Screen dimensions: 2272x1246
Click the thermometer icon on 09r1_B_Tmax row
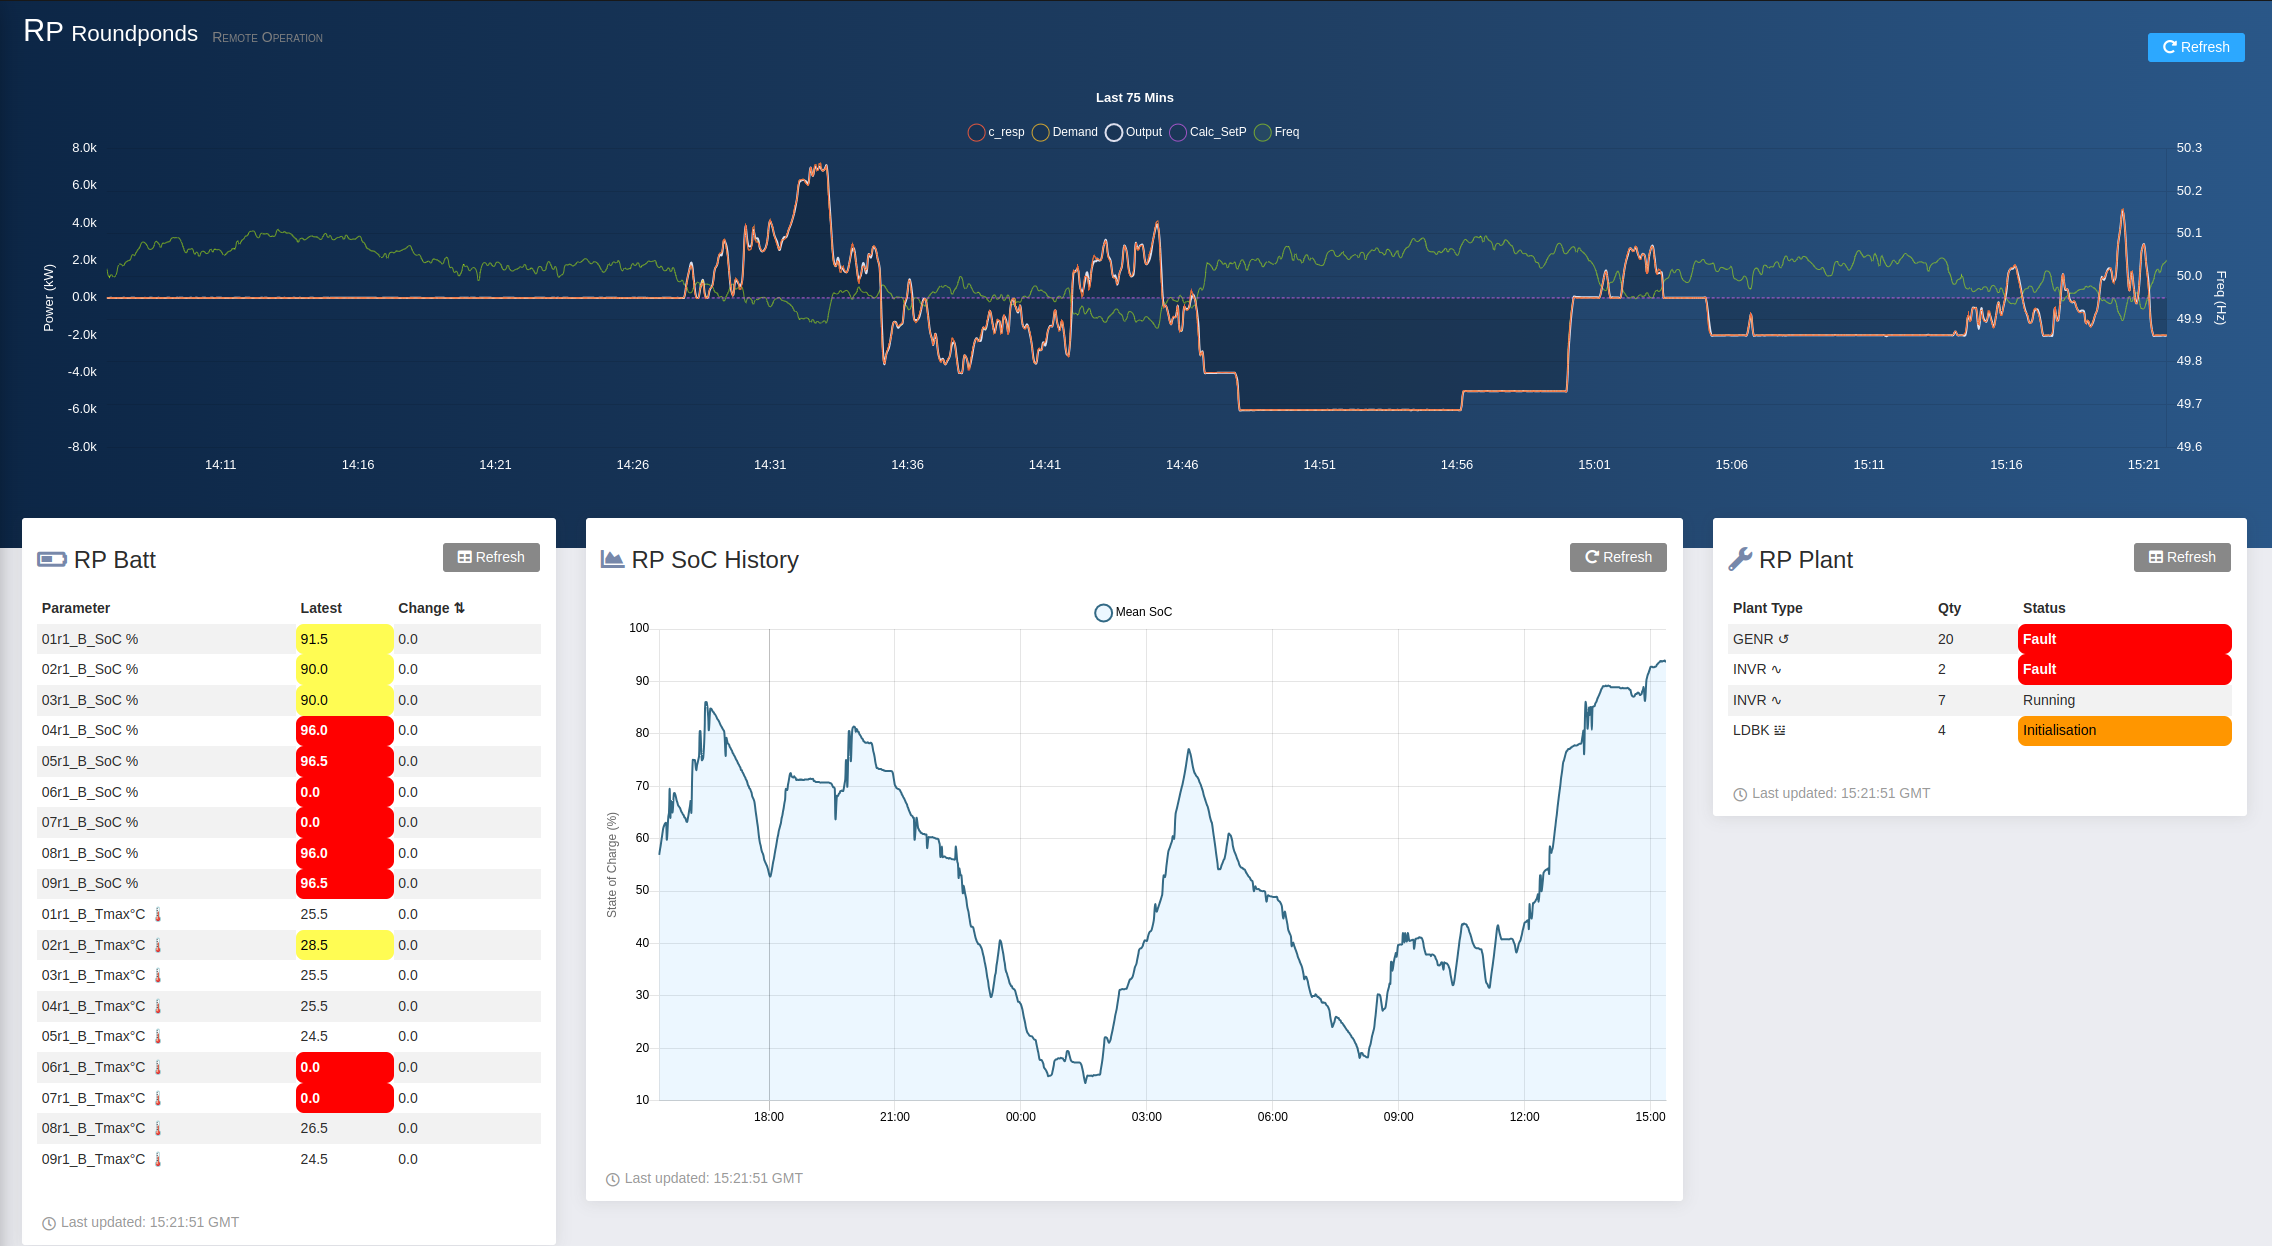coord(158,1159)
